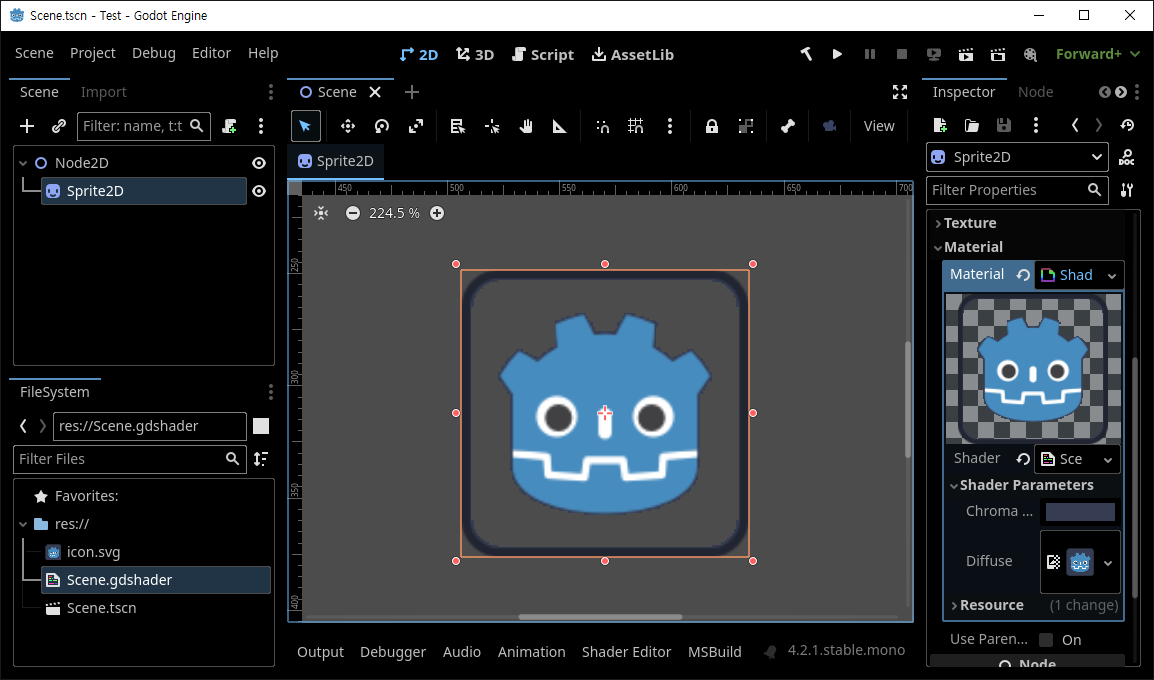Open the list selection tool
Image resolution: width=1154 pixels, height=680 pixels.
pyautogui.click(x=458, y=127)
